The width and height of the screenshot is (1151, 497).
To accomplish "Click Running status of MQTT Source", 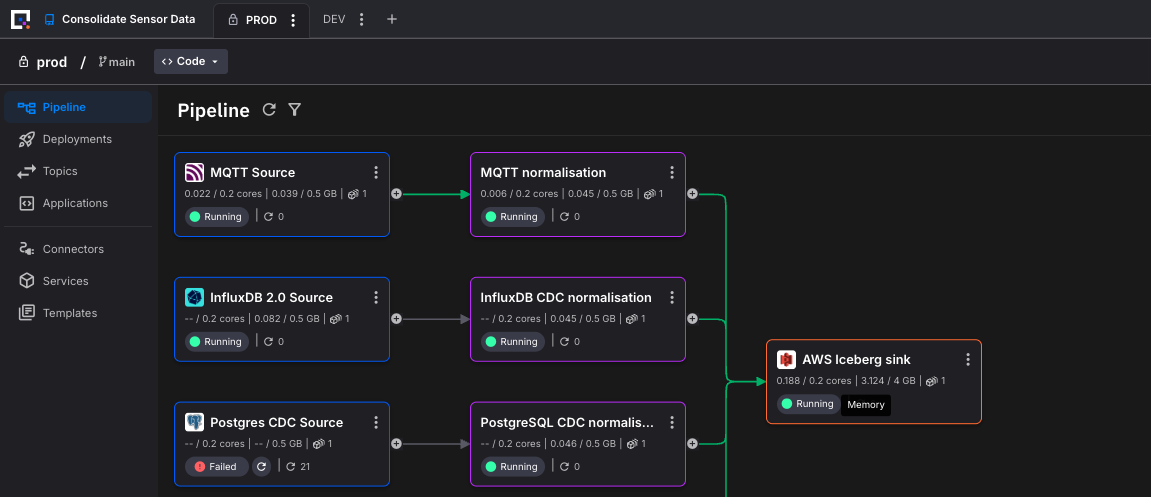I will click(217, 217).
